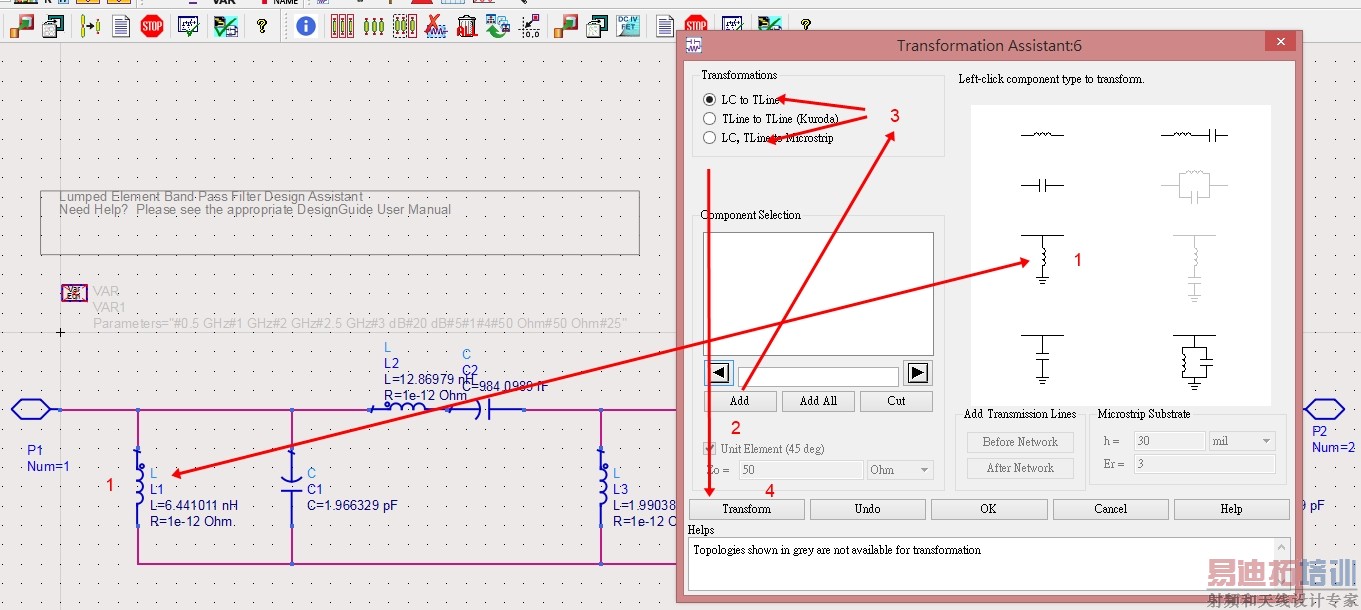Screen dimensions: 1361x610
Task: Click the Transformation Assistant title bar icon
Action: coord(694,46)
